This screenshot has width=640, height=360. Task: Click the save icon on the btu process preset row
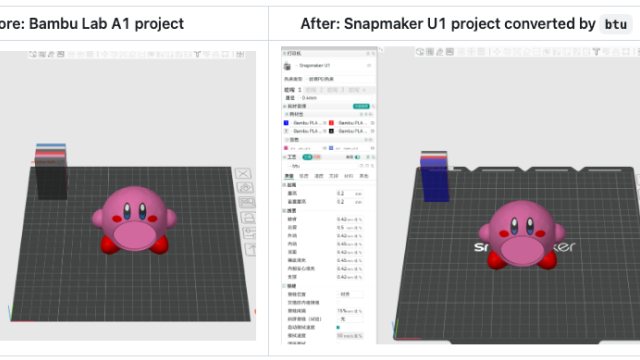pos(361,166)
